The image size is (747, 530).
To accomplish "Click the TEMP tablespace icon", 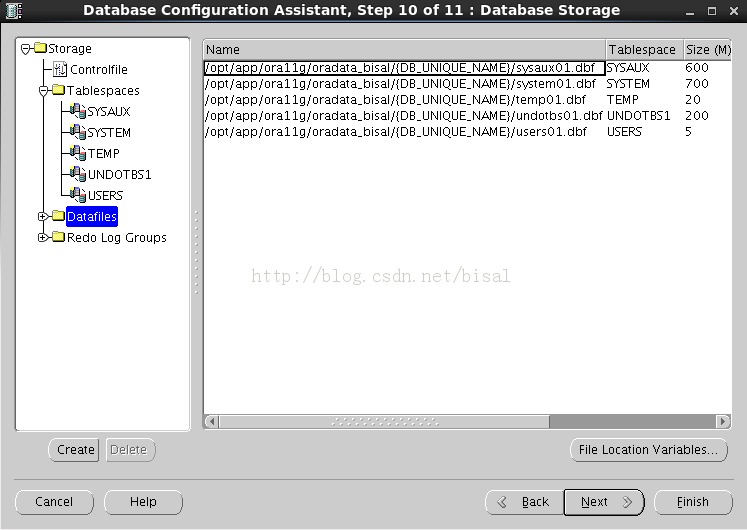I will pyautogui.click(x=77, y=153).
